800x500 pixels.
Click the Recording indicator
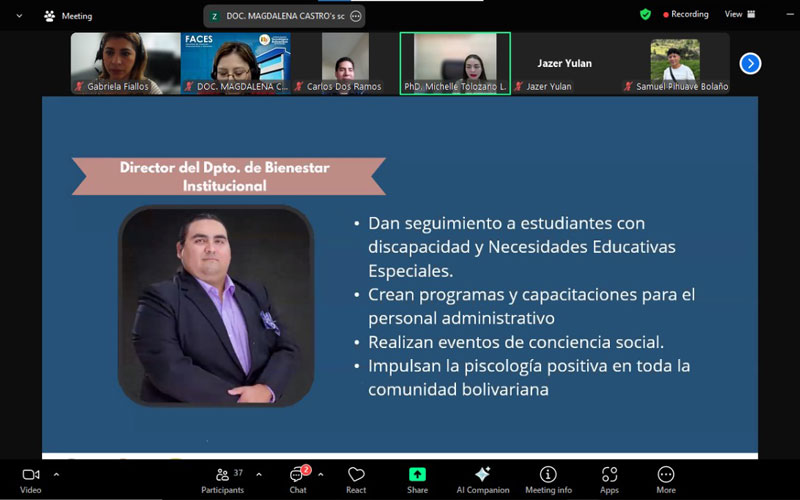click(x=683, y=15)
